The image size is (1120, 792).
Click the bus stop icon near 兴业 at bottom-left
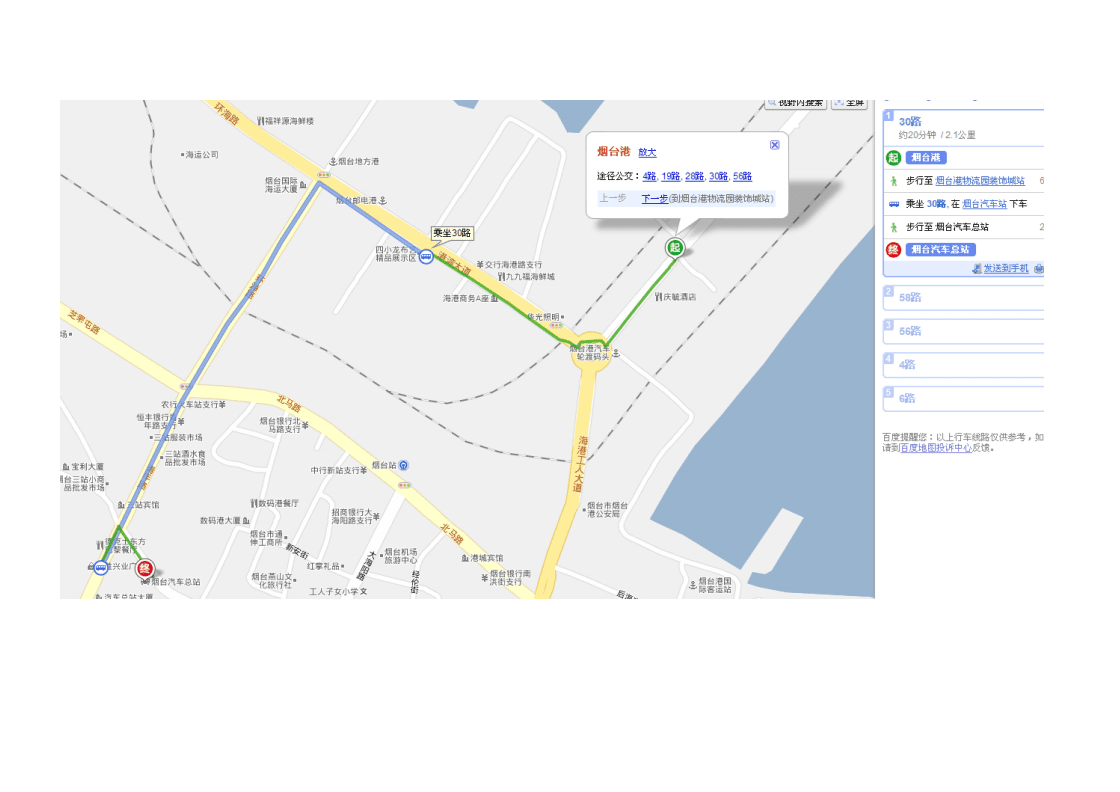100,568
